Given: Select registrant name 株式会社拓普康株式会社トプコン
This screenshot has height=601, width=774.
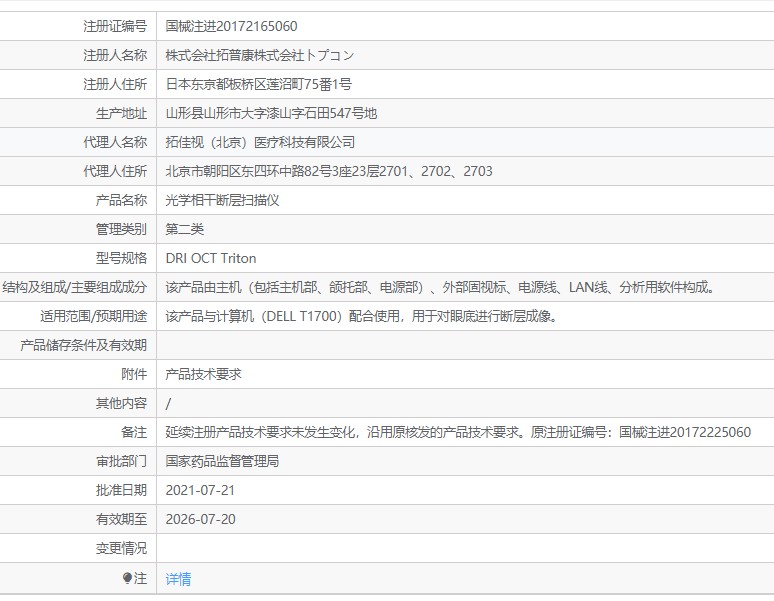Looking at the screenshot, I should [x=260, y=55].
